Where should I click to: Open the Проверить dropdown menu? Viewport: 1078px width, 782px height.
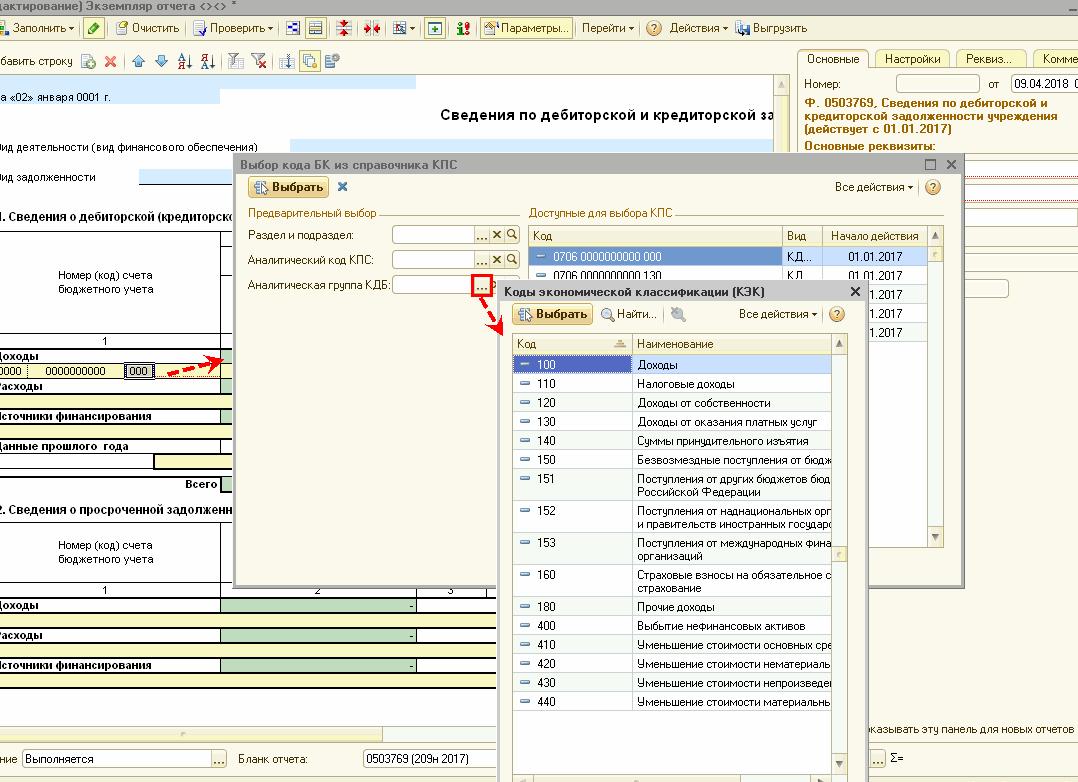tap(233, 28)
